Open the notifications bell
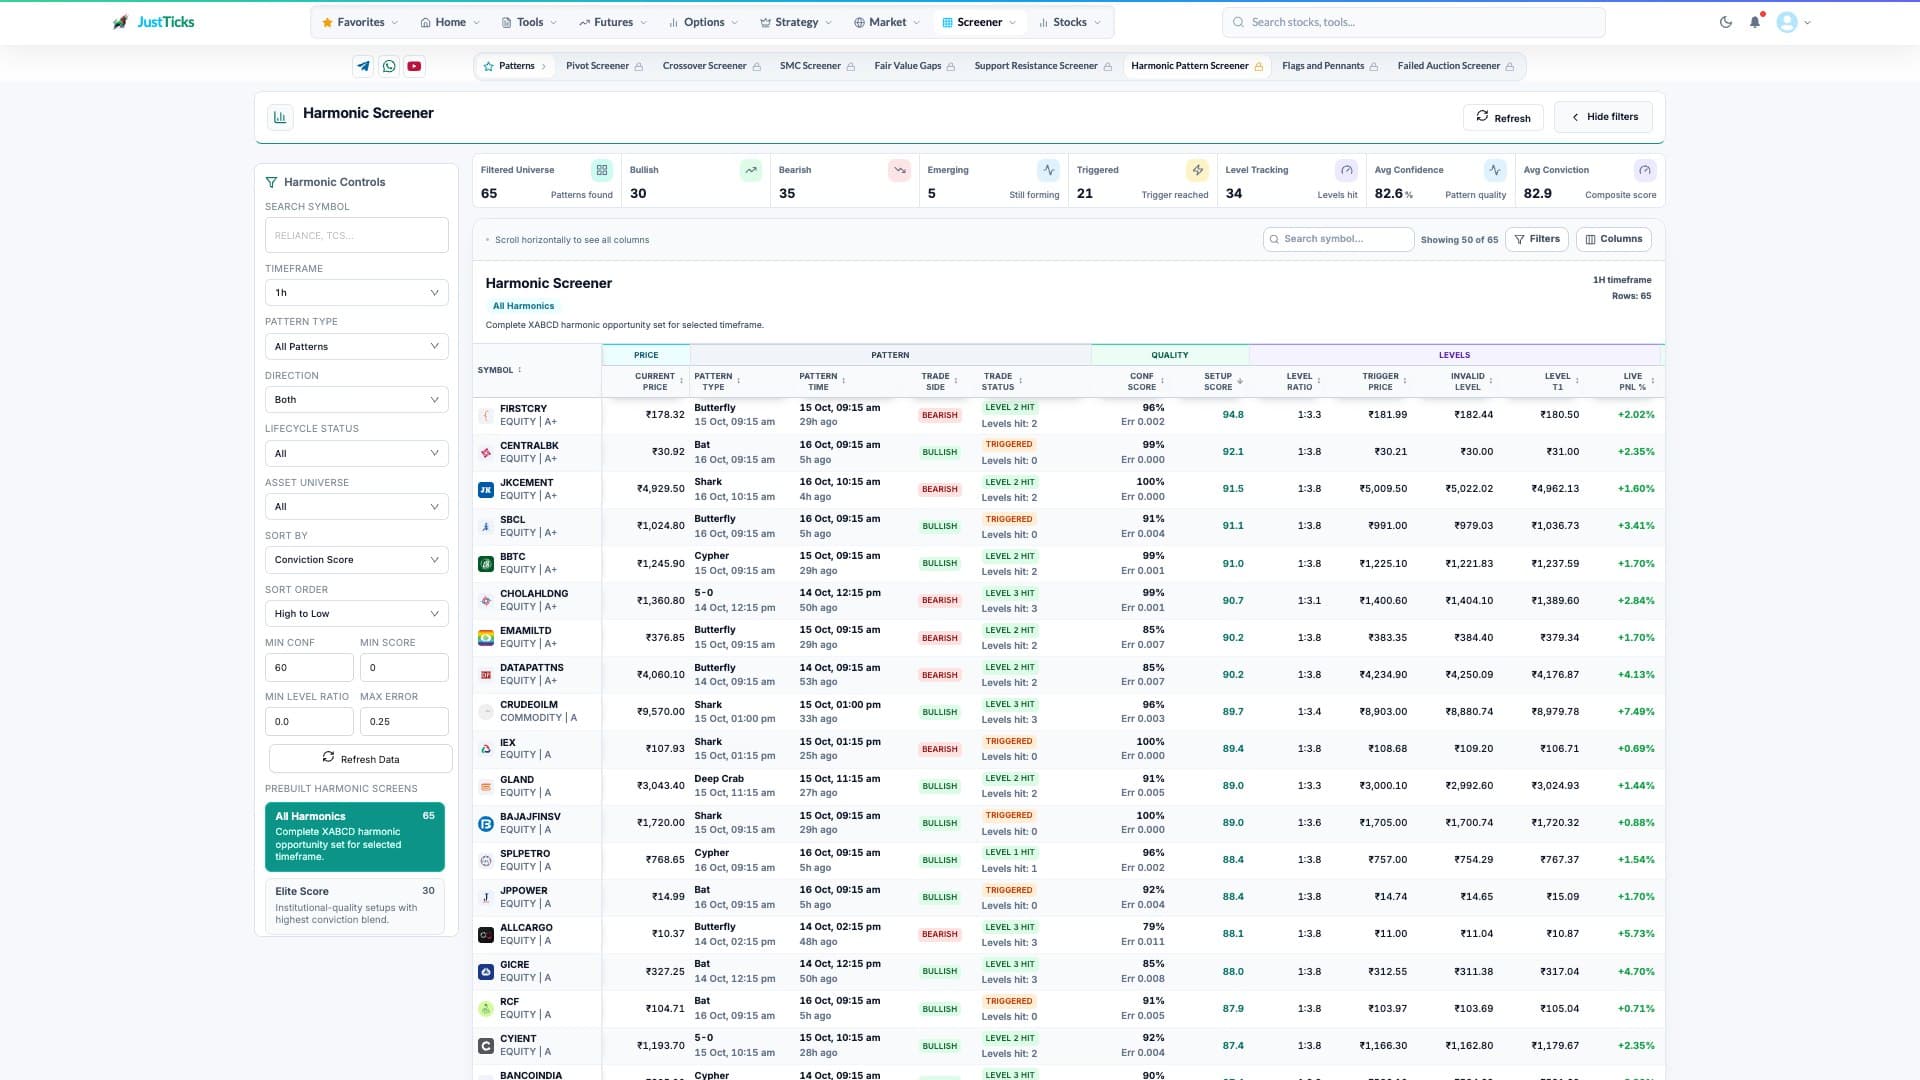The image size is (1920, 1080). pyautogui.click(x=1755, y=22)
